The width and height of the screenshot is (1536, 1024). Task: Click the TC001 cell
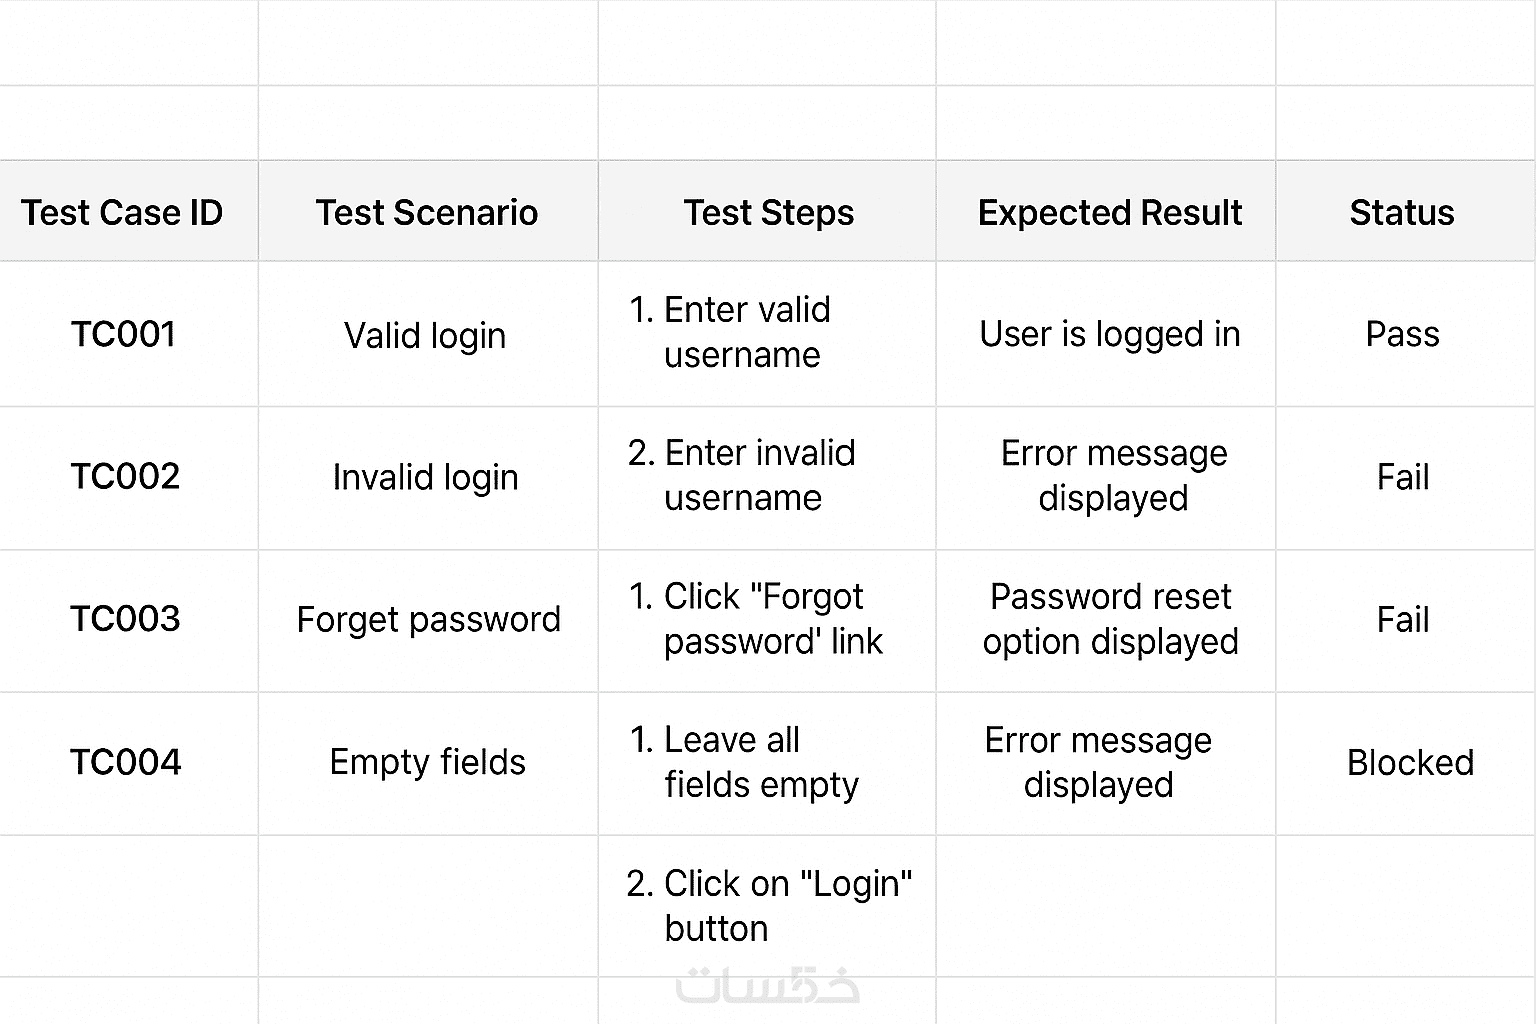123,334
